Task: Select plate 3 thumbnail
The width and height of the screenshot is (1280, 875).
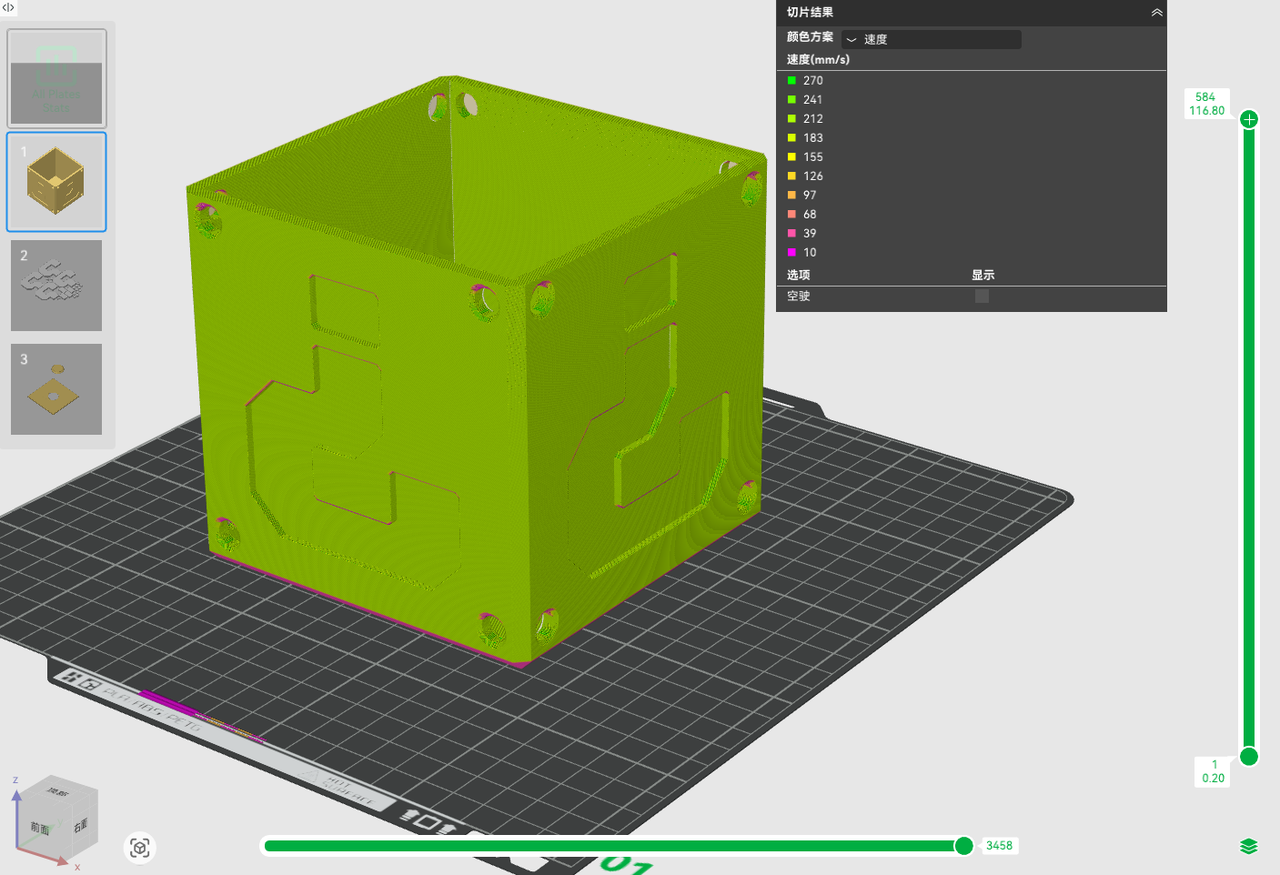Action: click(x=56, y=389)
